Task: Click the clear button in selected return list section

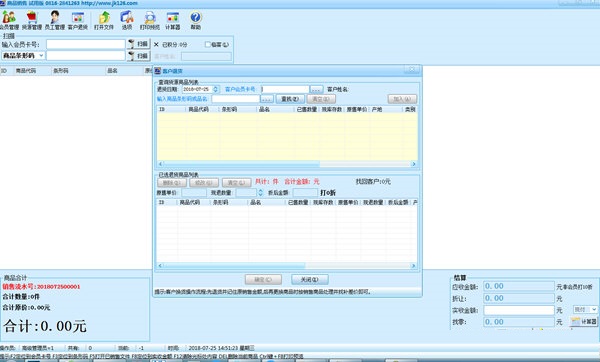Action: click(x=236, y=183)
